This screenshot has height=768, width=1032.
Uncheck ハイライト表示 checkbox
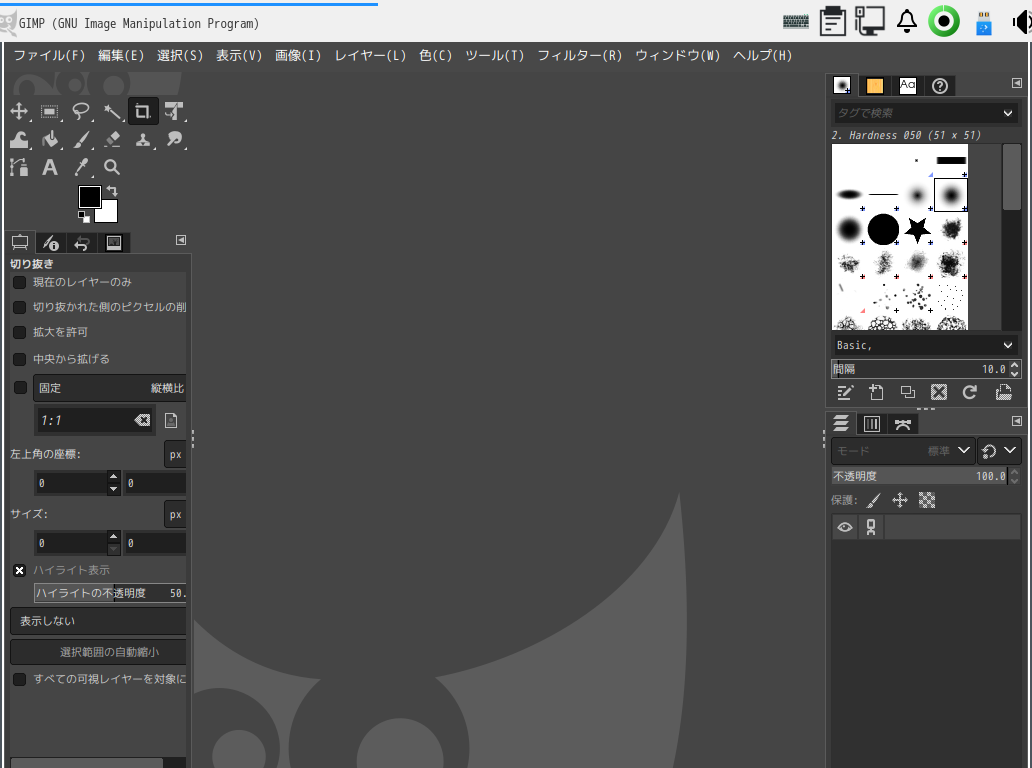pyautogui.click(x=20, y=571)
